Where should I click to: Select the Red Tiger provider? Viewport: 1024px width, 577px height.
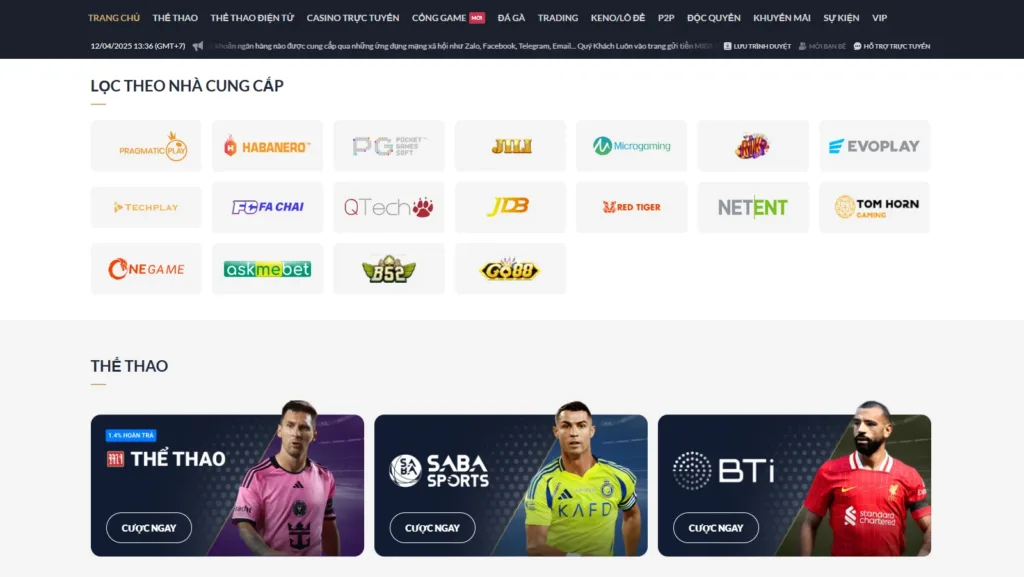632,207
